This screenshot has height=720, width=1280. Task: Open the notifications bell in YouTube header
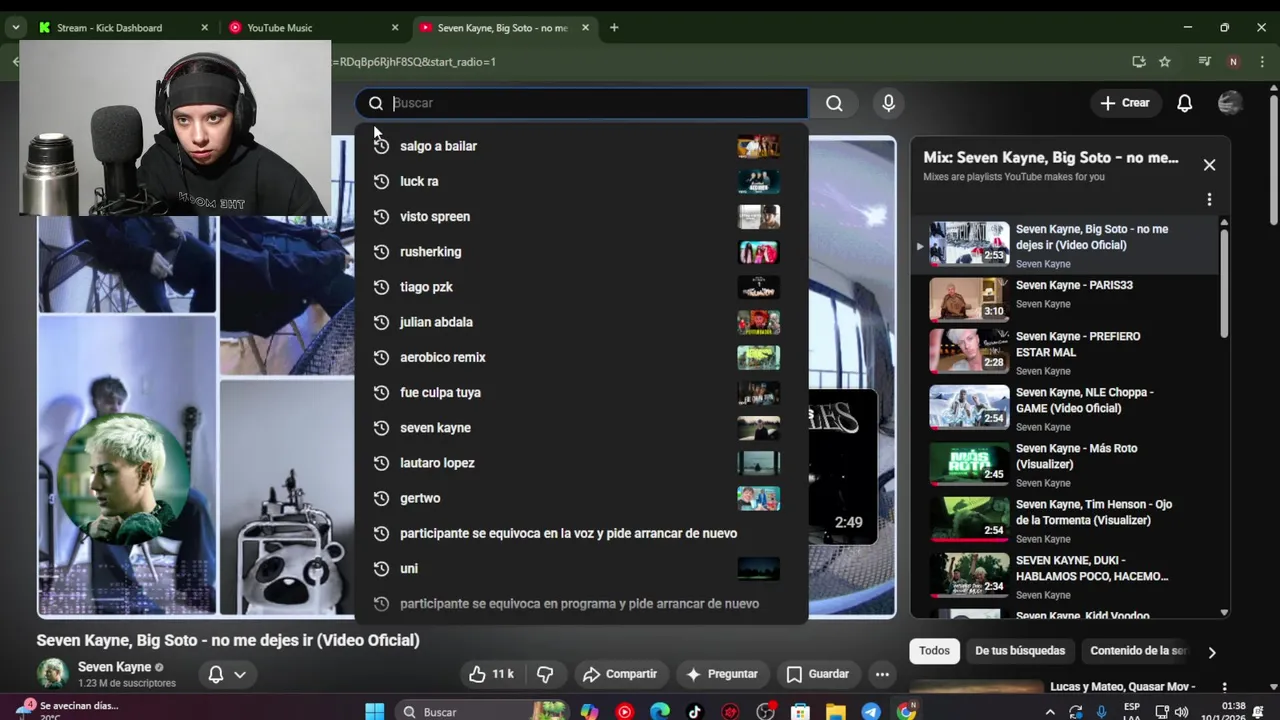[x=1184, y=103]
